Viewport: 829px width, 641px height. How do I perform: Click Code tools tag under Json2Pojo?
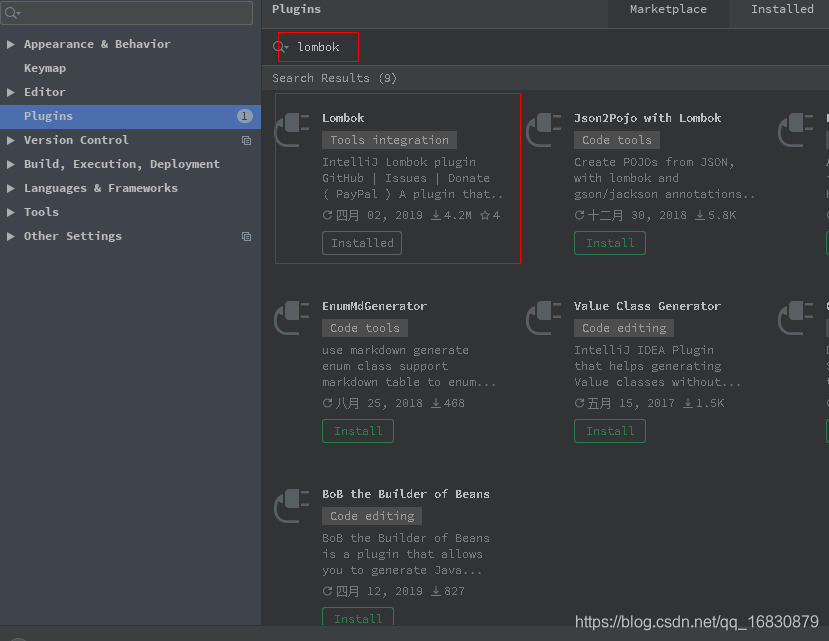point(616,140)
